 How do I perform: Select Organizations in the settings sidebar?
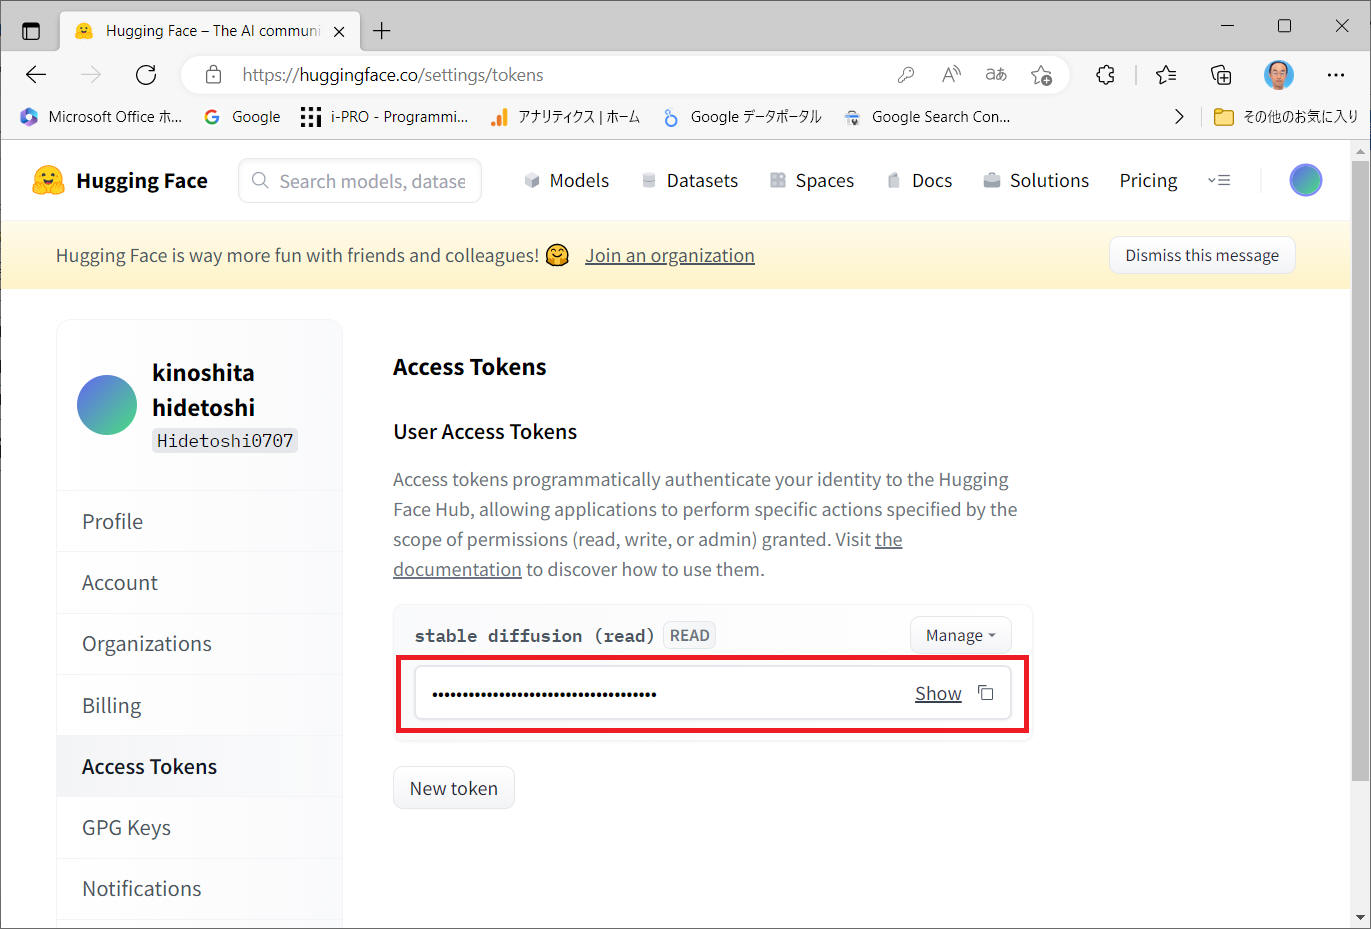coord(199,644)
